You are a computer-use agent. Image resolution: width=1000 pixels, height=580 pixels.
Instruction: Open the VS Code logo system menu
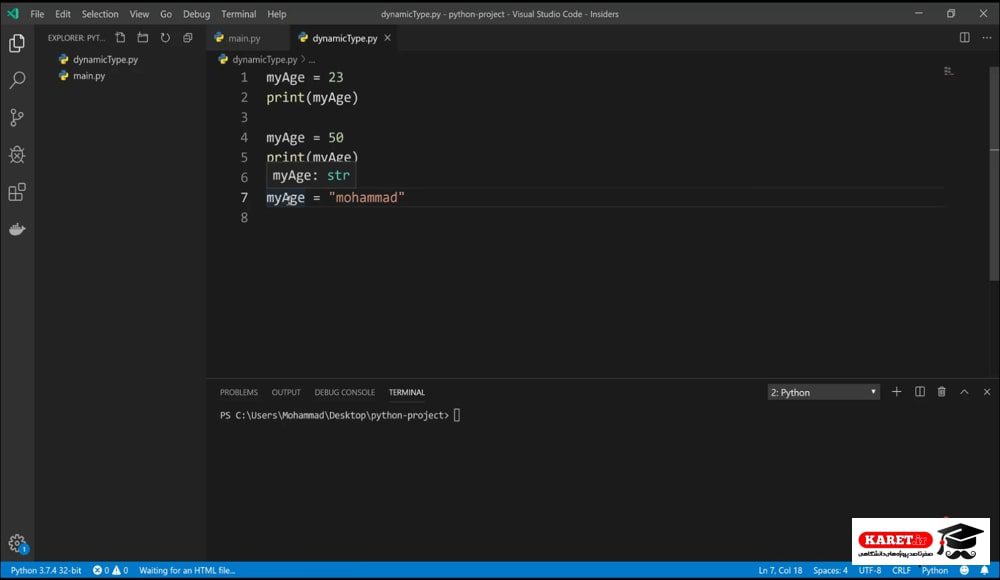[x=13, y=13]
